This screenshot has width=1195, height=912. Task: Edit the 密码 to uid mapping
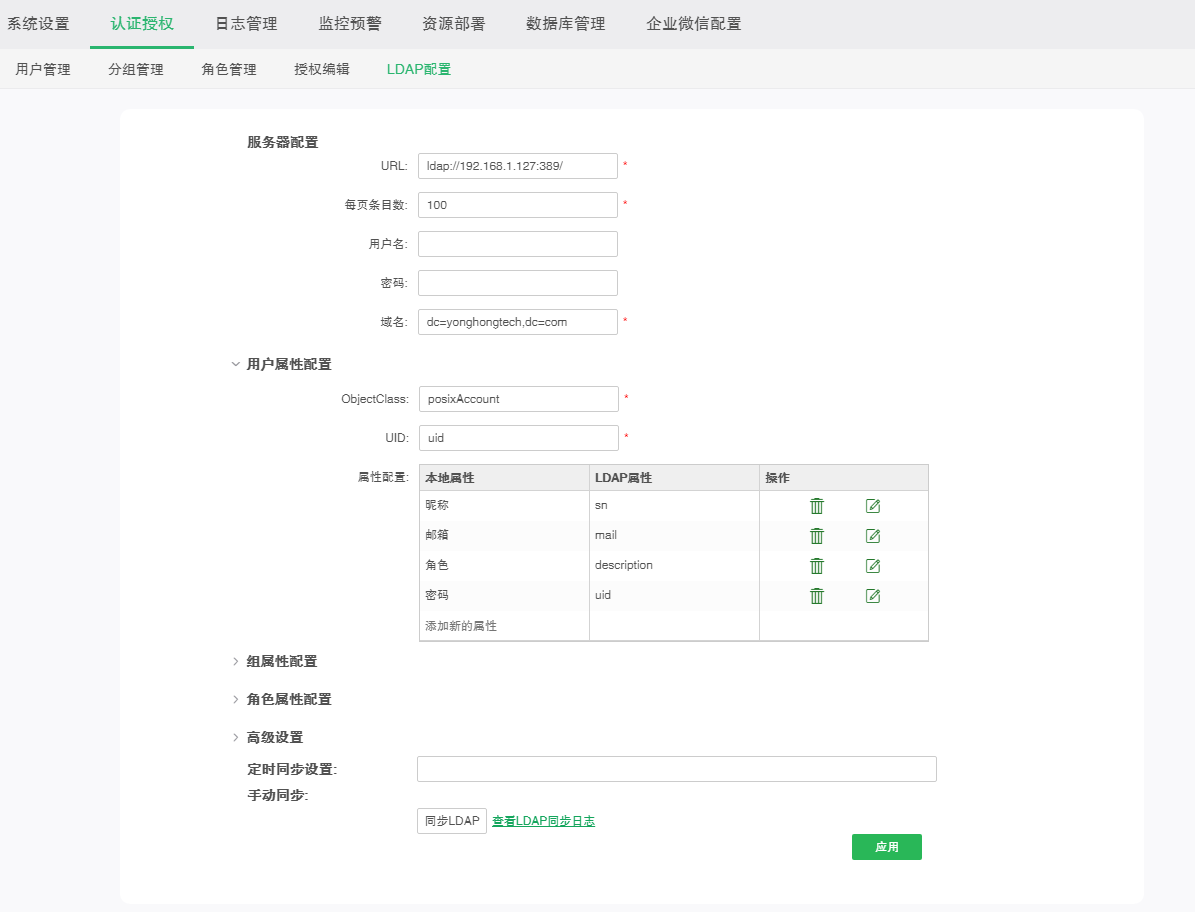[x=872, y=596]
